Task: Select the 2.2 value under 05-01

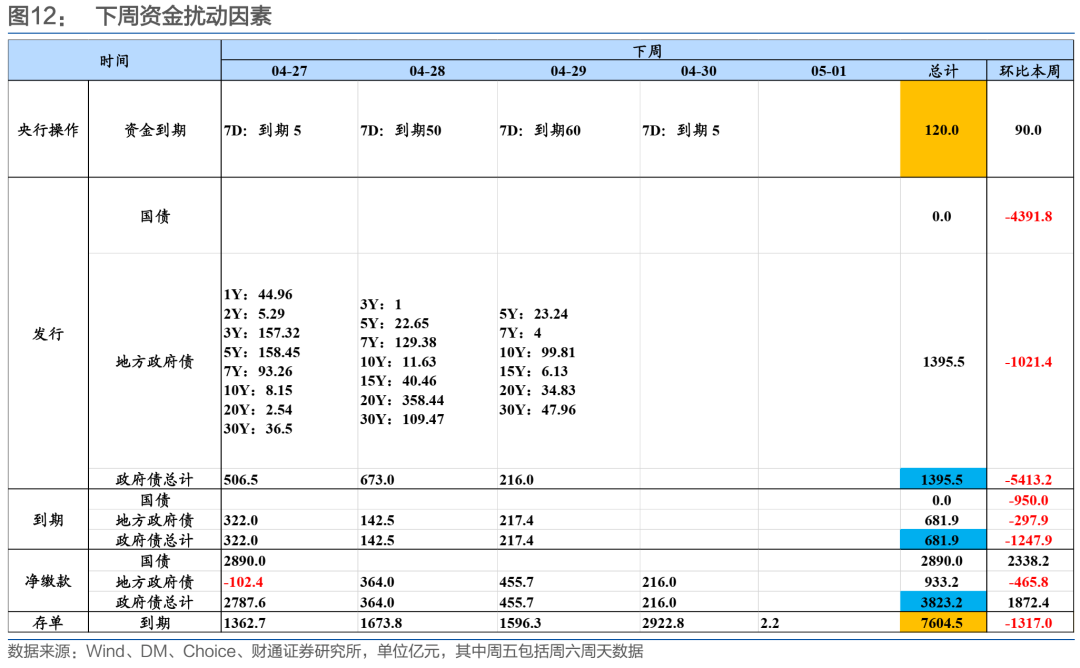Action: click(770, 623)
